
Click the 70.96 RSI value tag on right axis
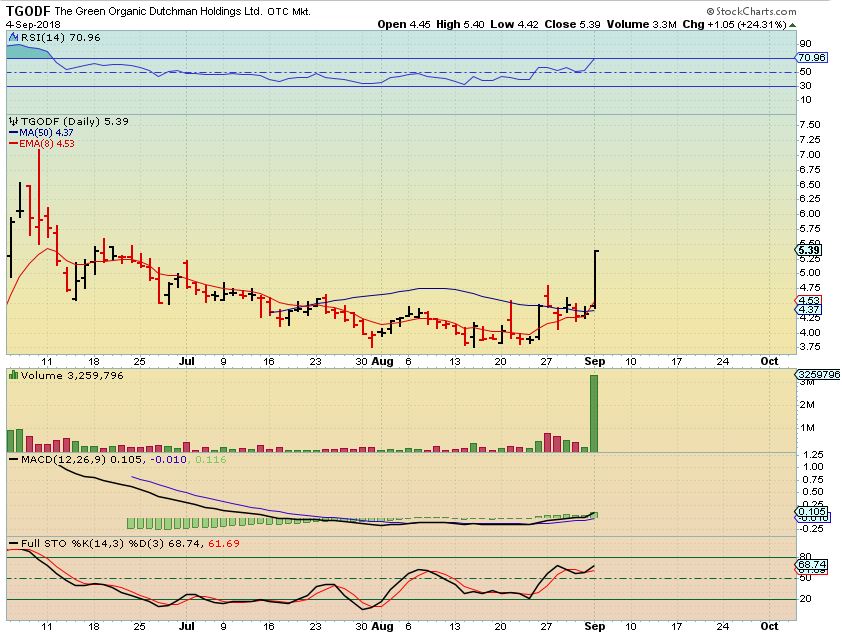click(812, 57)
